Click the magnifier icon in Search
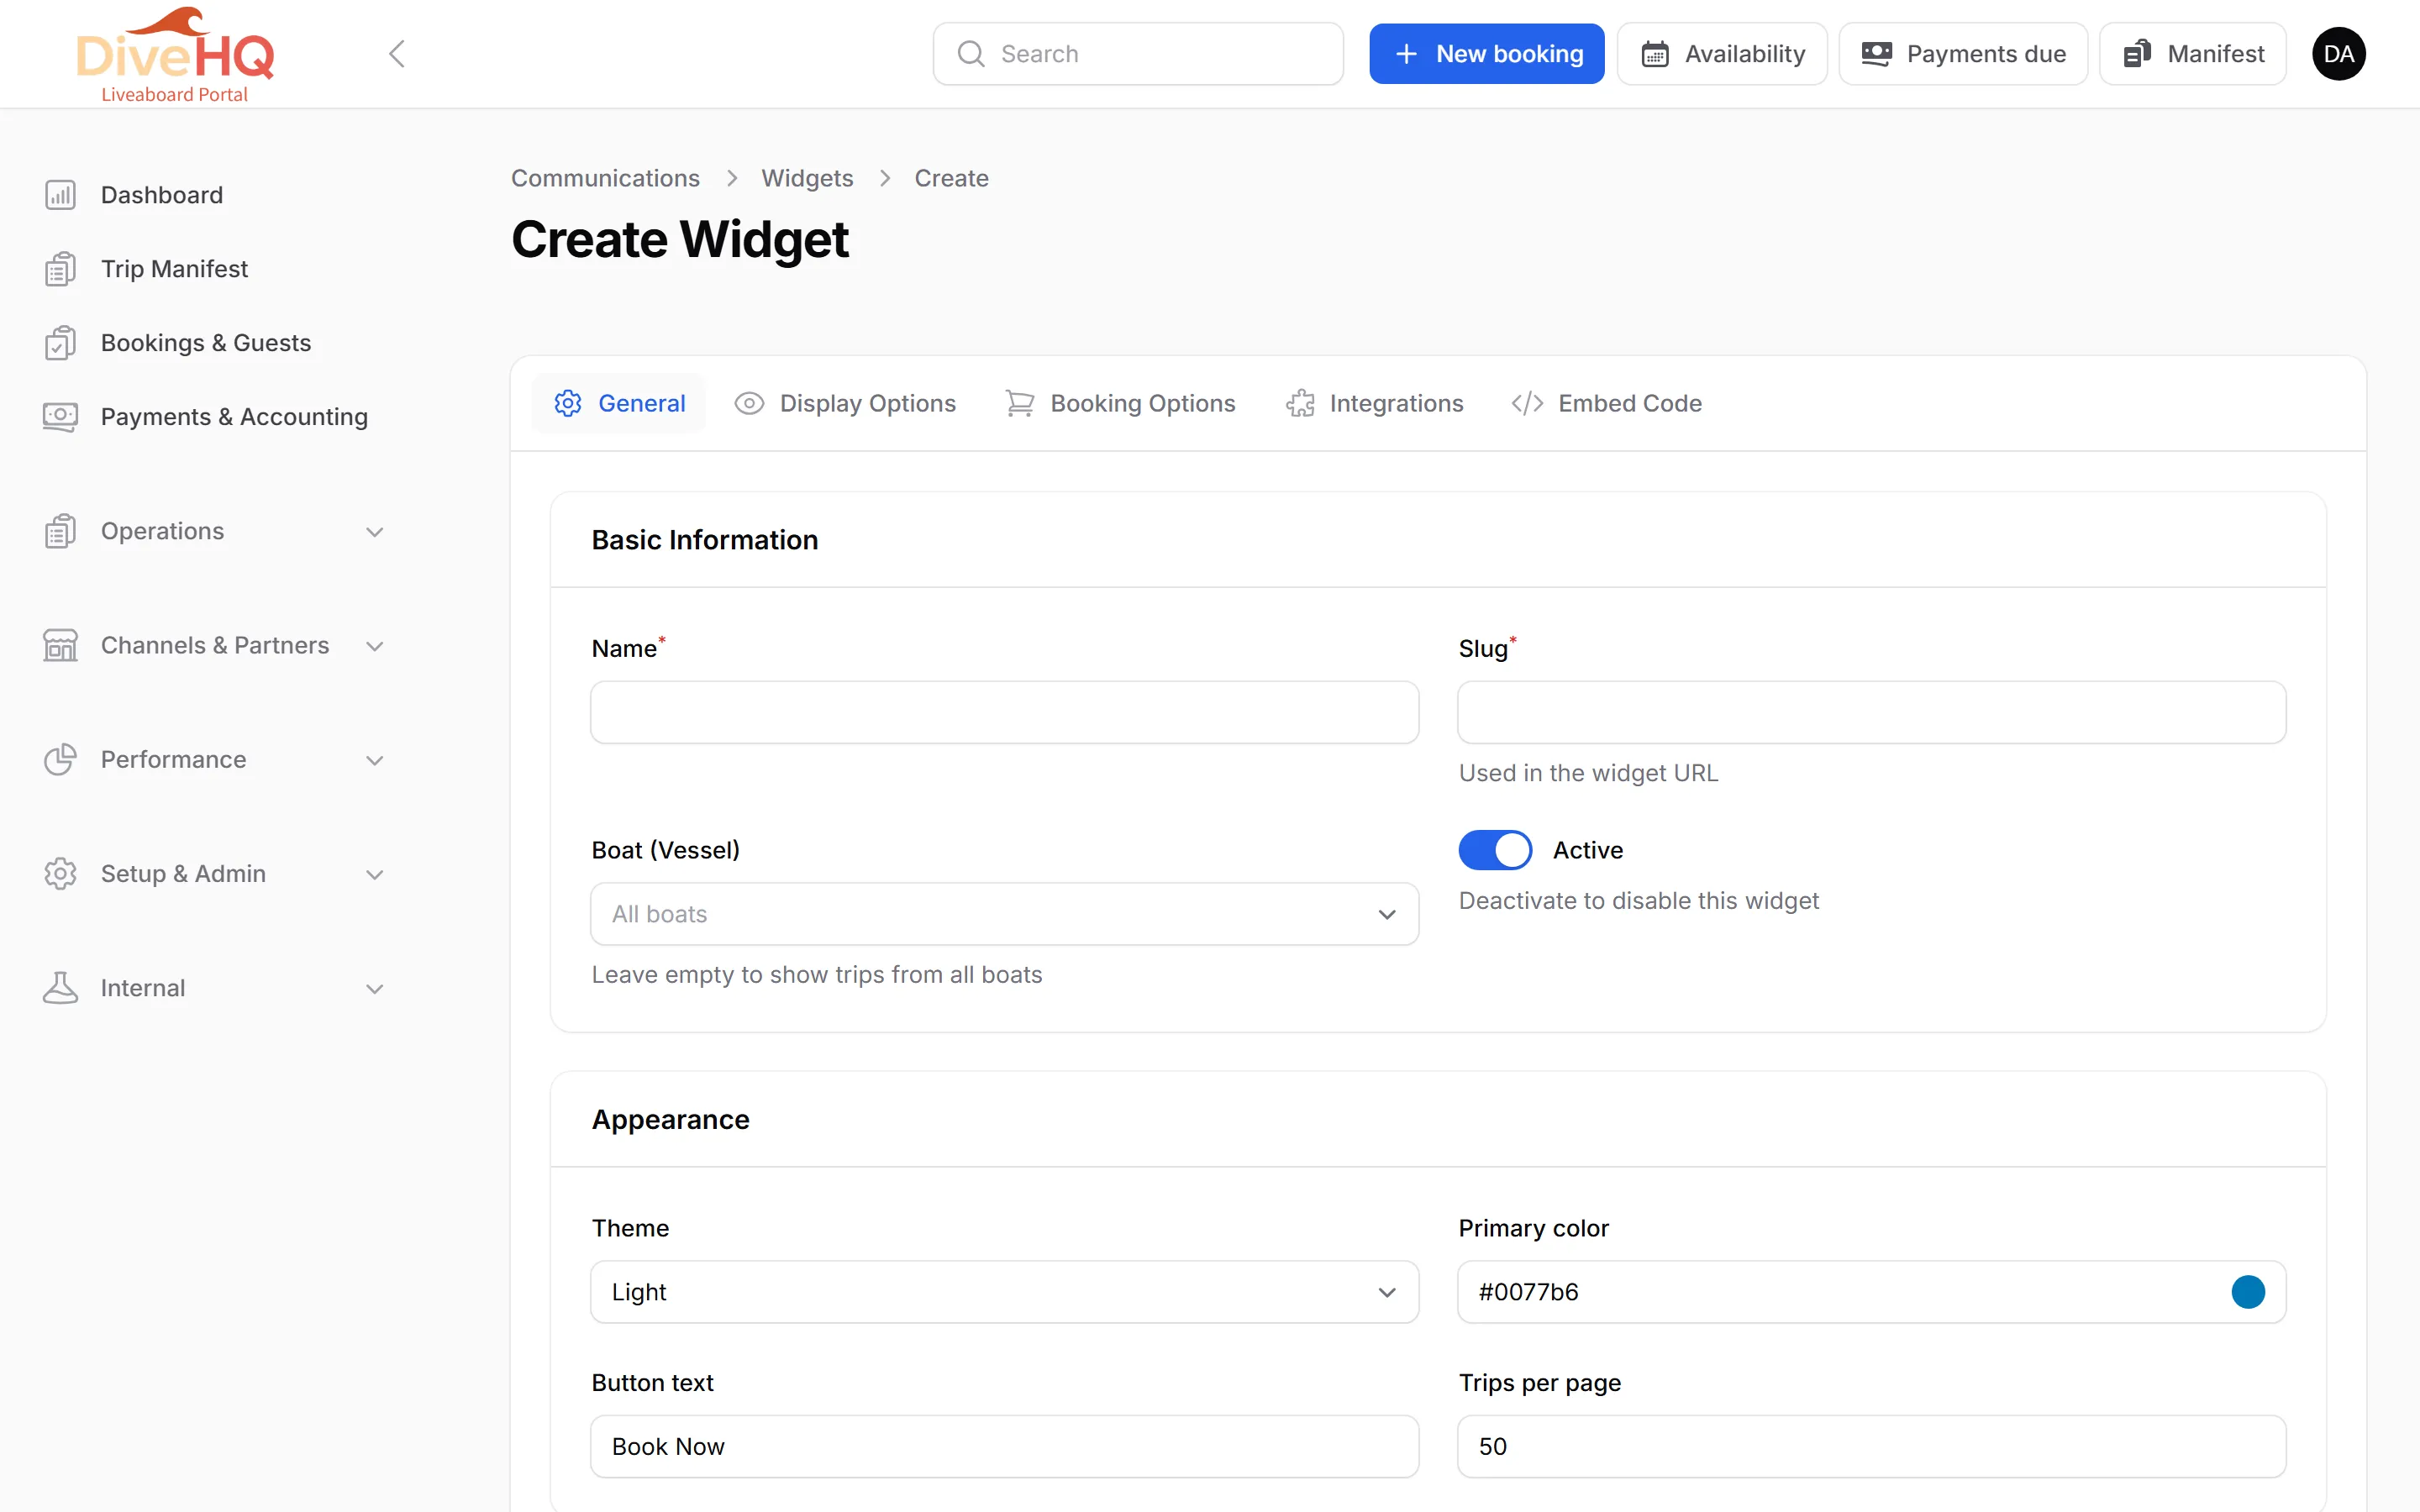Viewport: 2420px width, 1512px height. pos(970,54)
